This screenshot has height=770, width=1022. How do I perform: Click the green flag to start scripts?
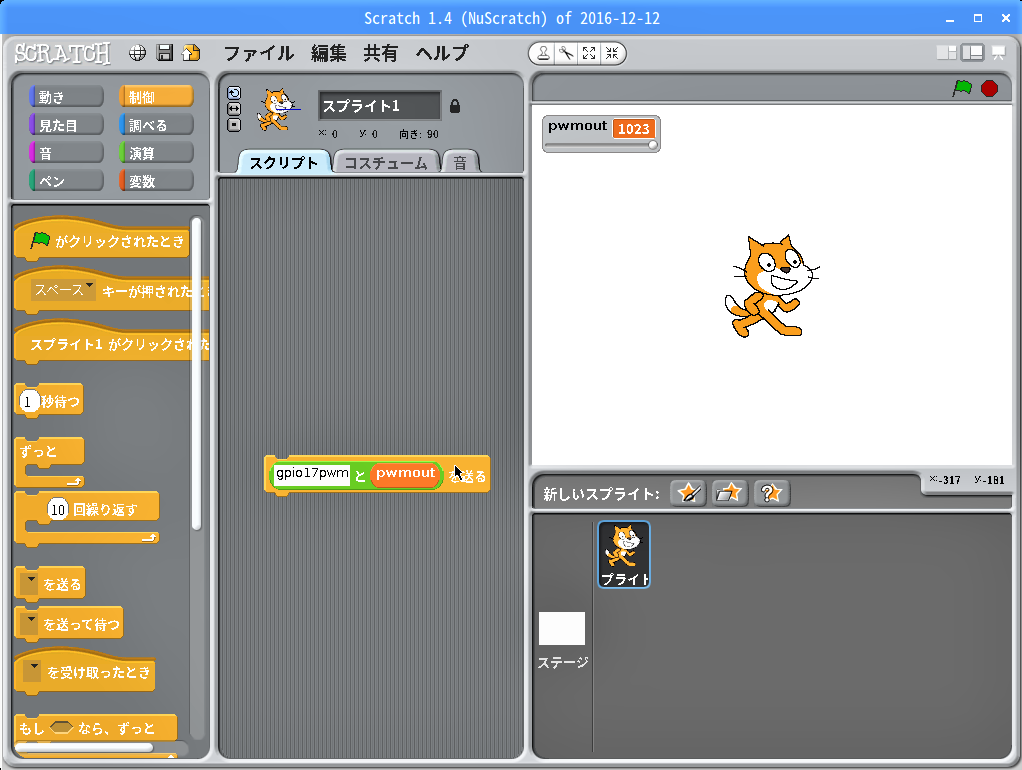(x=962, y=88)
